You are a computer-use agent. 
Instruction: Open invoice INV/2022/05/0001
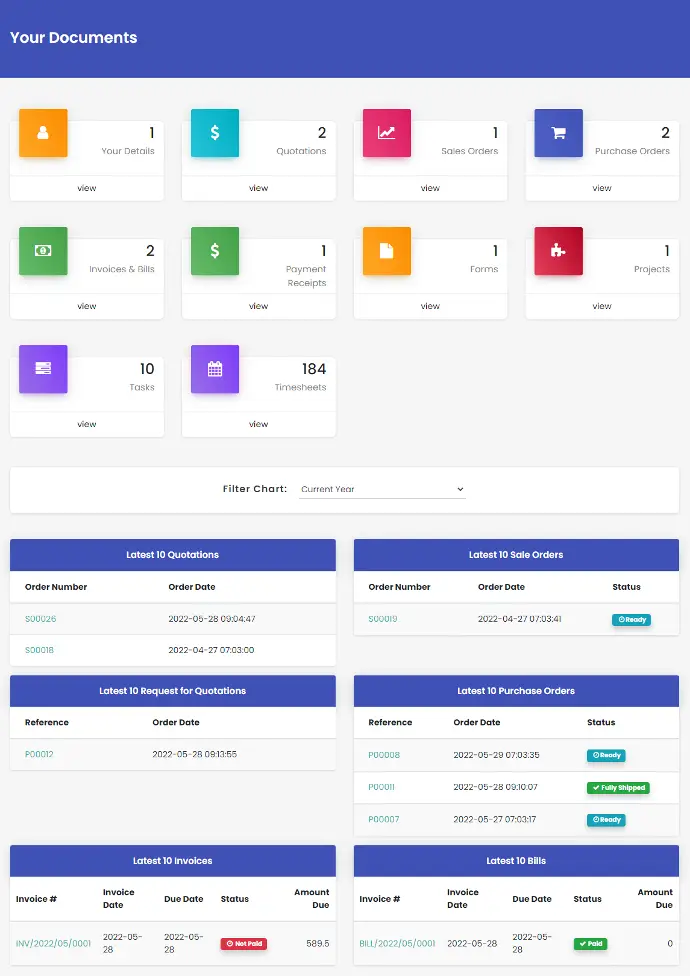coord(54,943)
